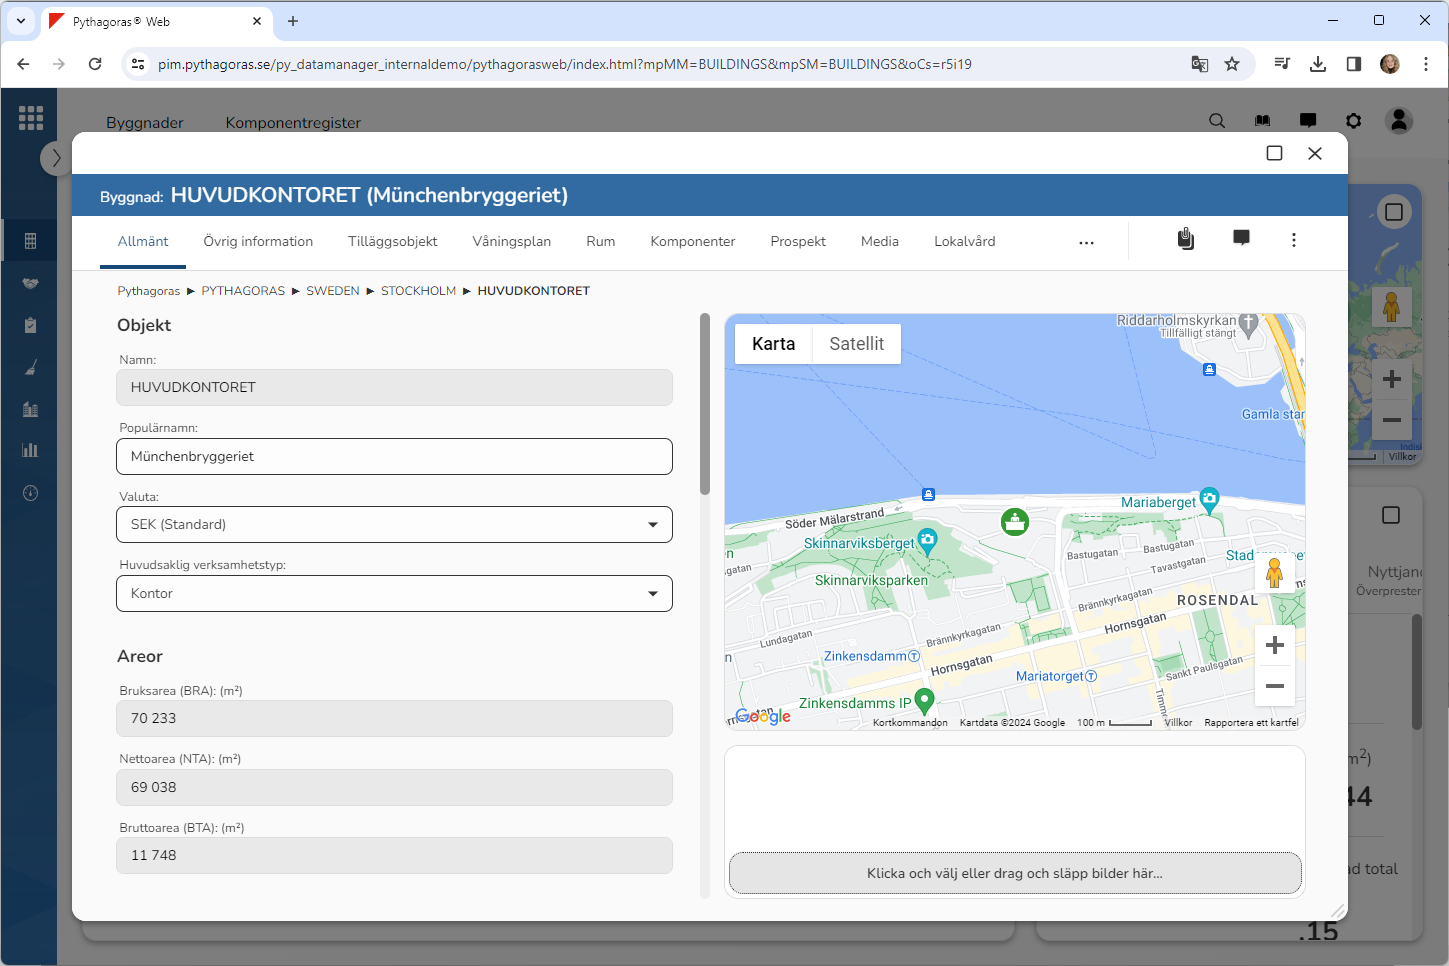Zoom out on the building map

[1274, 686]
